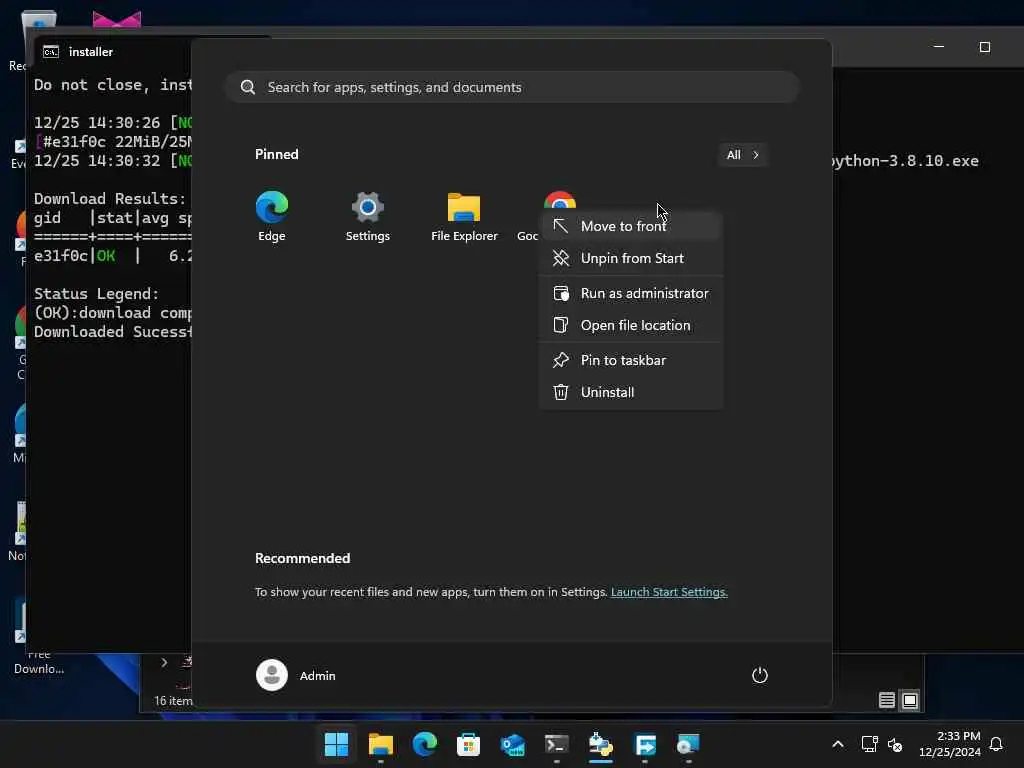Click the Recommended section heading
Viewport: 1024px width, 768px height.
coord(302,558)
